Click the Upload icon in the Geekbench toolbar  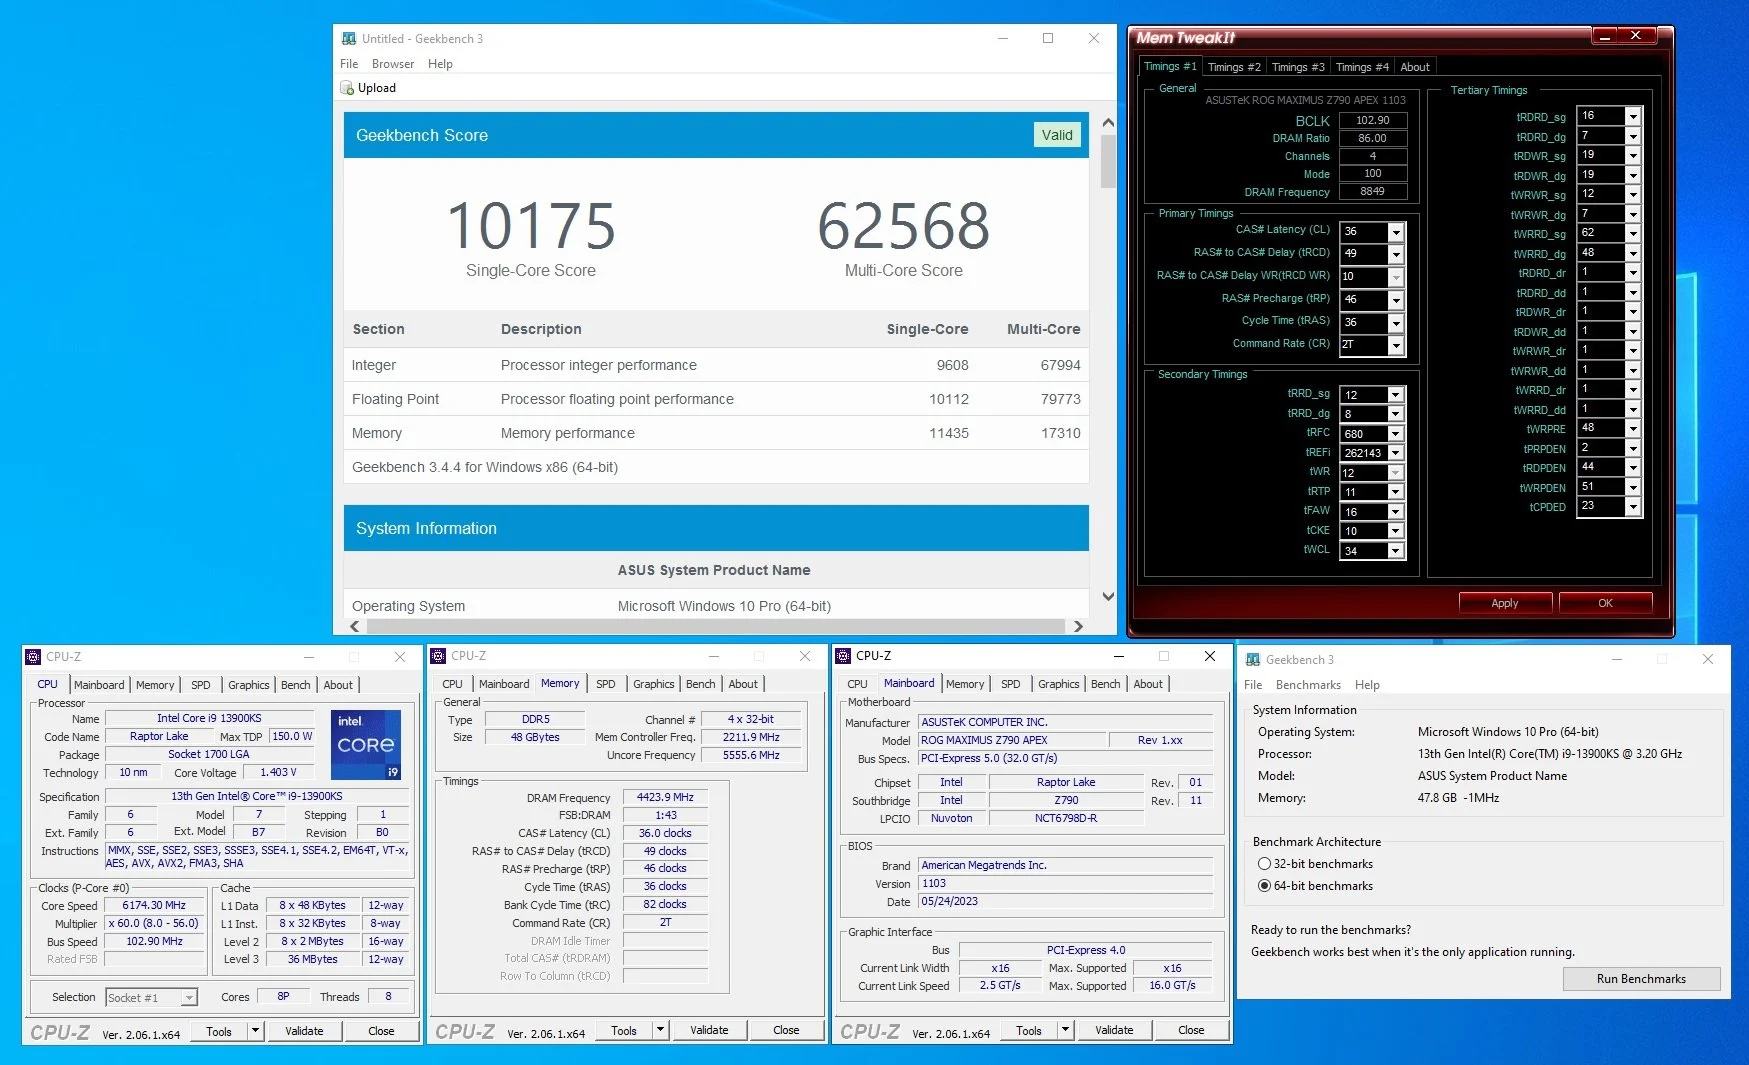[x=348, y=88]
